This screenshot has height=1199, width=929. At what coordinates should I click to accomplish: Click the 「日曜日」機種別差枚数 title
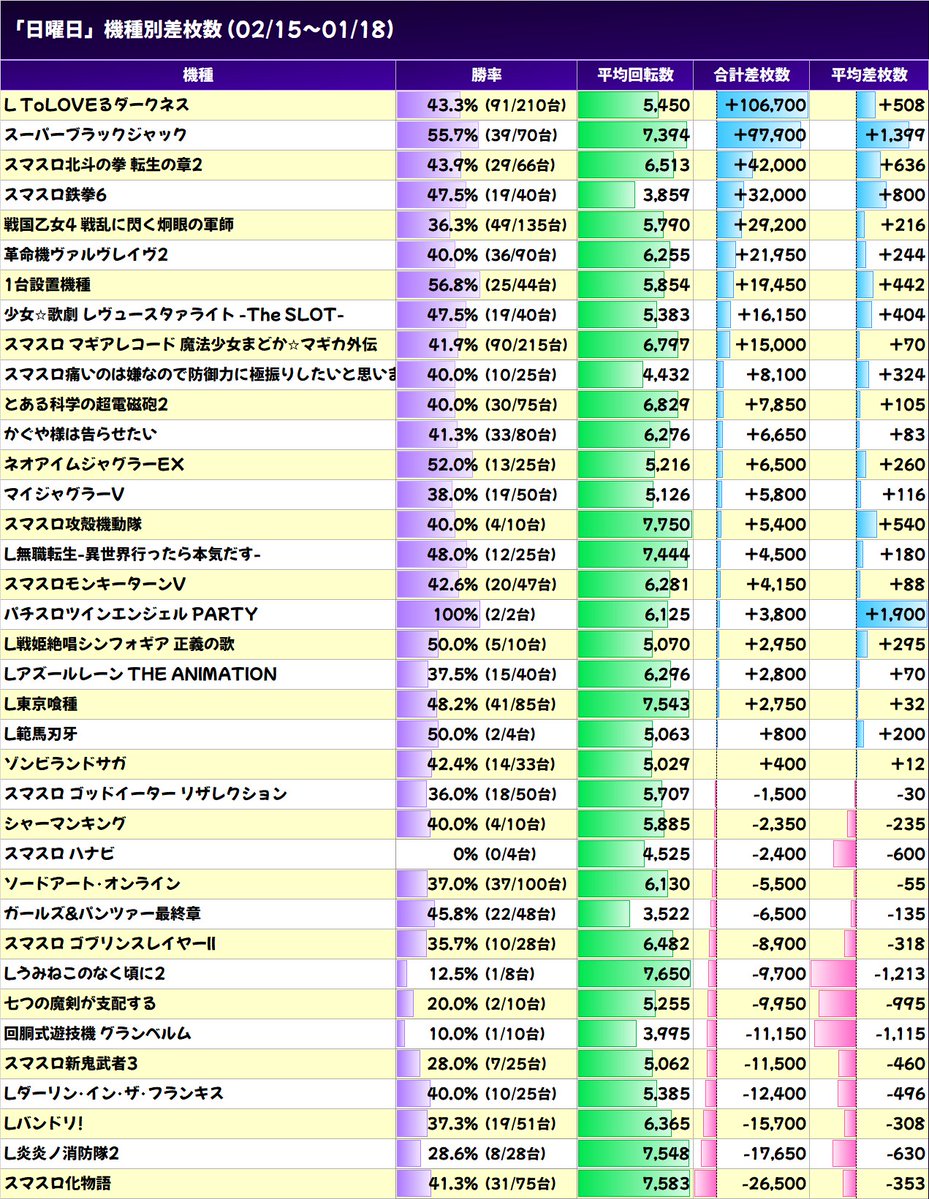pyautogui.click(x=204, y=29)
